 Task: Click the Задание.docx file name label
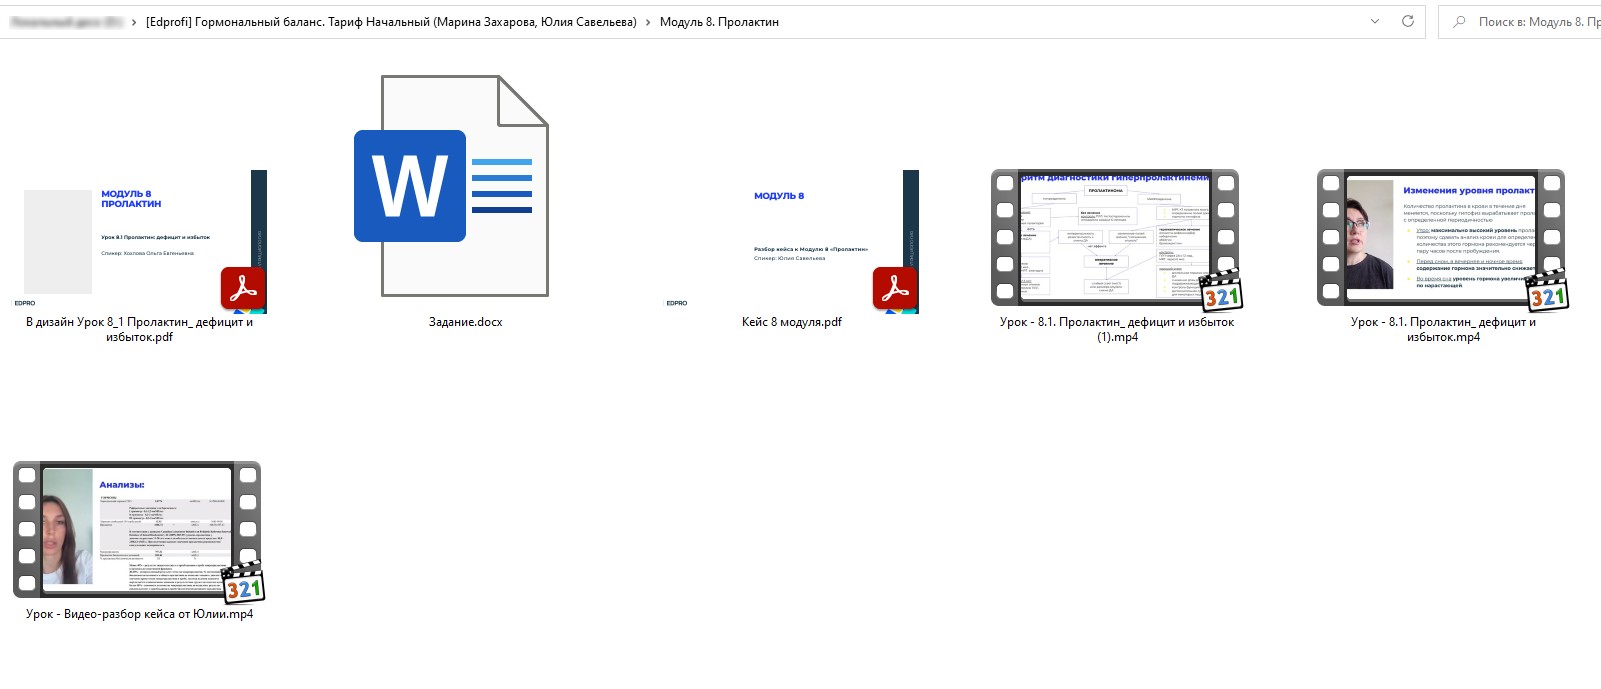465,322
